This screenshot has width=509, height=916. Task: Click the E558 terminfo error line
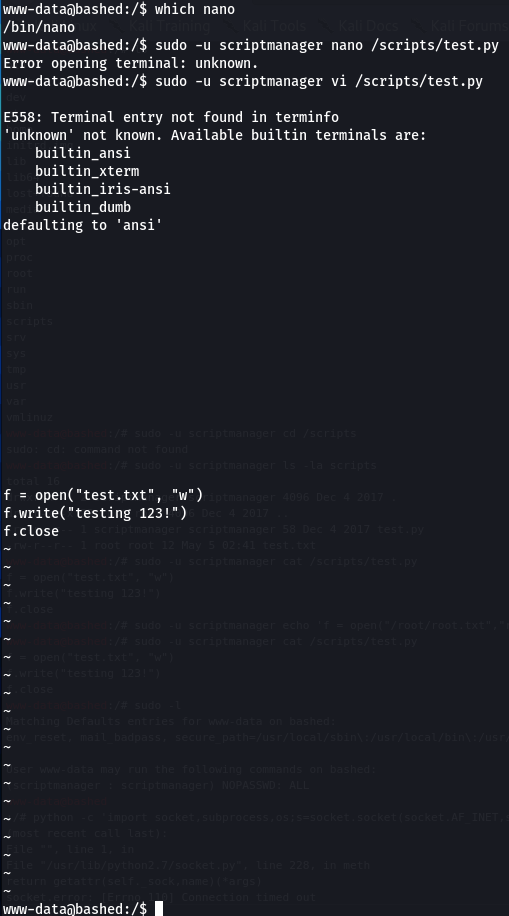[x=171, y=117]
